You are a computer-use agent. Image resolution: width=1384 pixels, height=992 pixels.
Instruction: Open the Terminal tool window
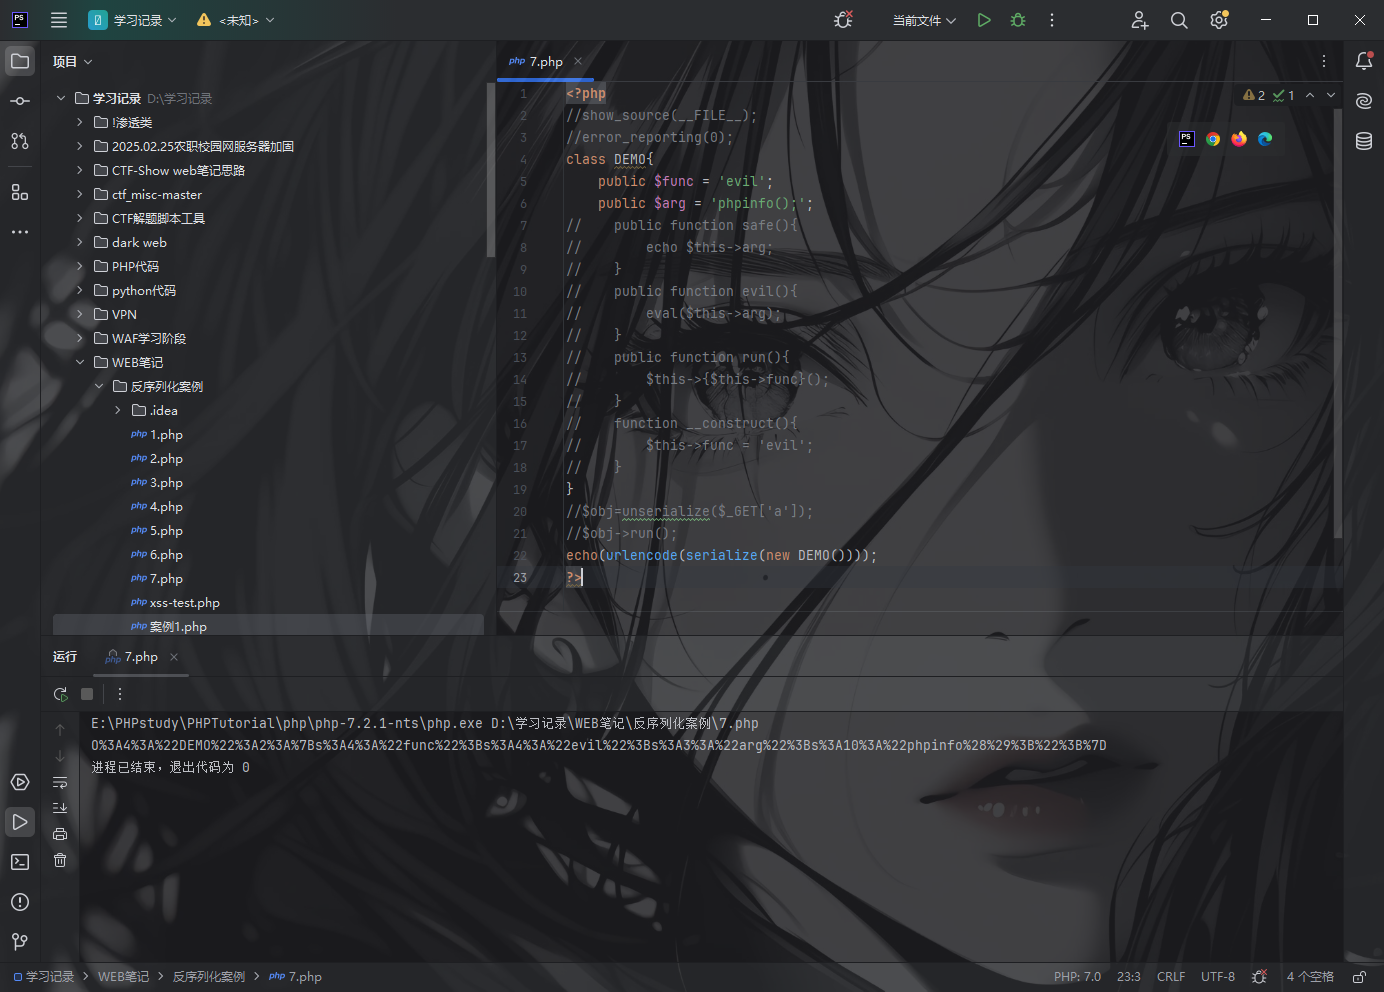coord(20,862)
